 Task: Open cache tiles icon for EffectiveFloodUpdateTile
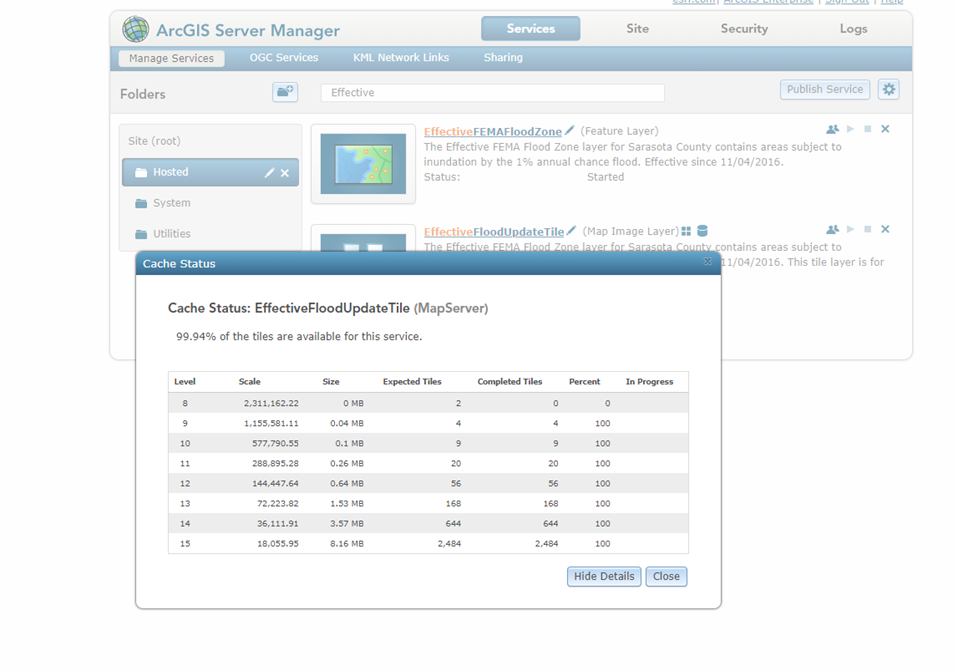click(685, 230)
